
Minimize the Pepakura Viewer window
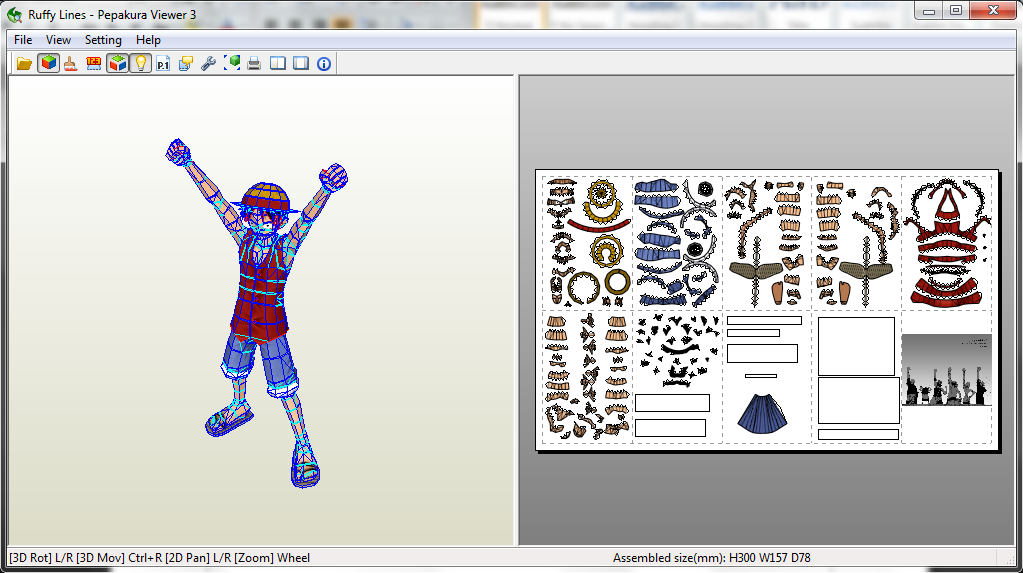(x=929, y=10)
